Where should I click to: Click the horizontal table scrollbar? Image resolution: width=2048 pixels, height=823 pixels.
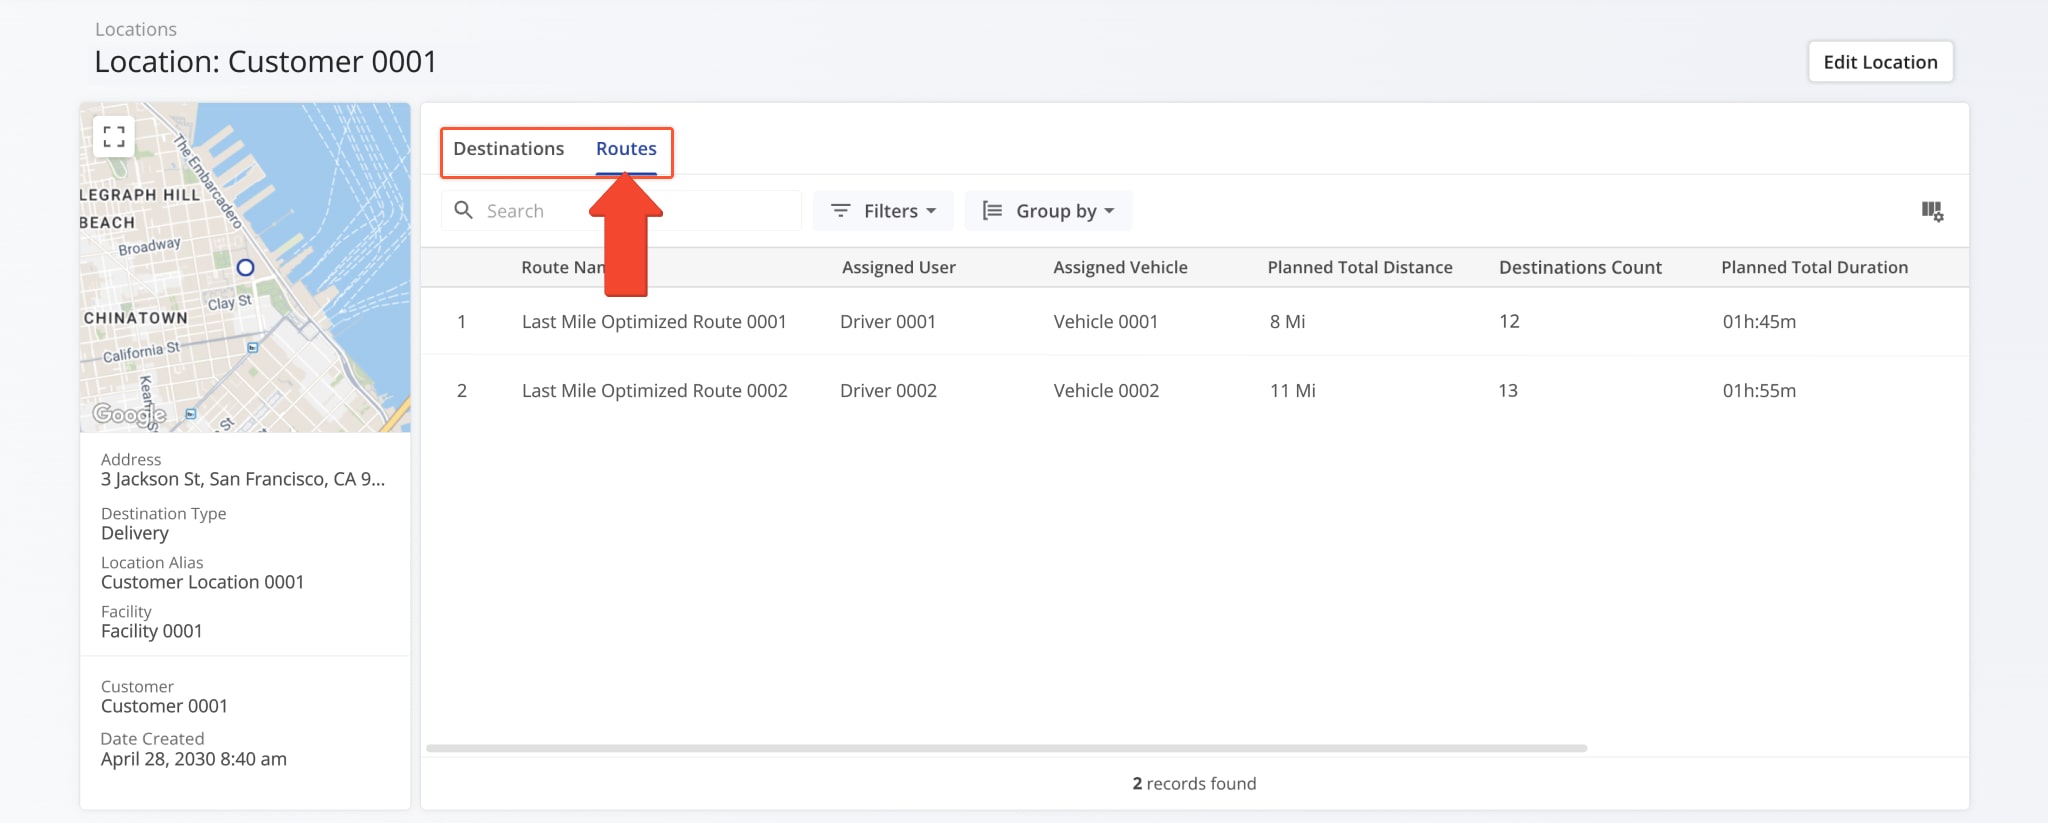point(1006,748)
